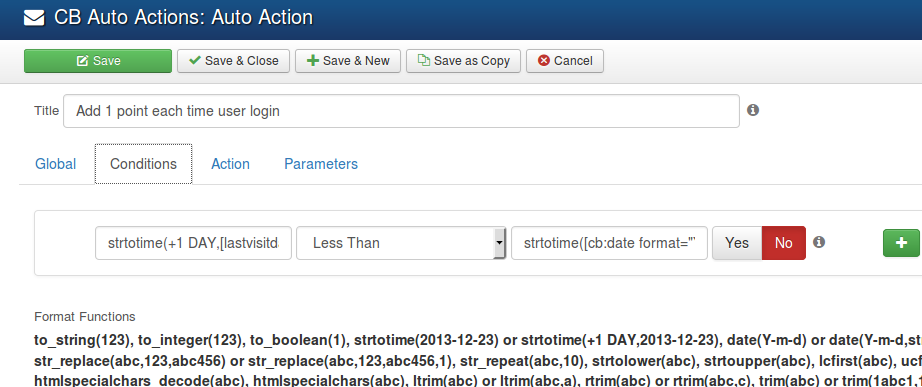Click info icon beside Title field

point(753,110)
